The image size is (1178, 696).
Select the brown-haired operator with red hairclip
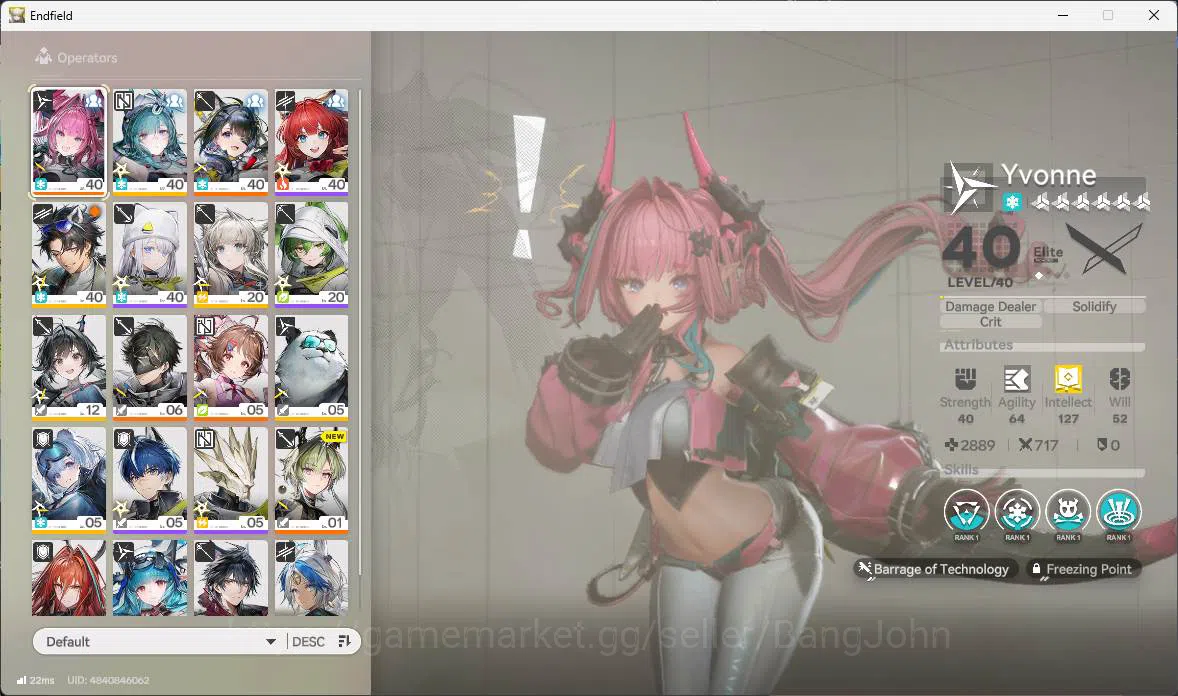click(x=231, y=367)
